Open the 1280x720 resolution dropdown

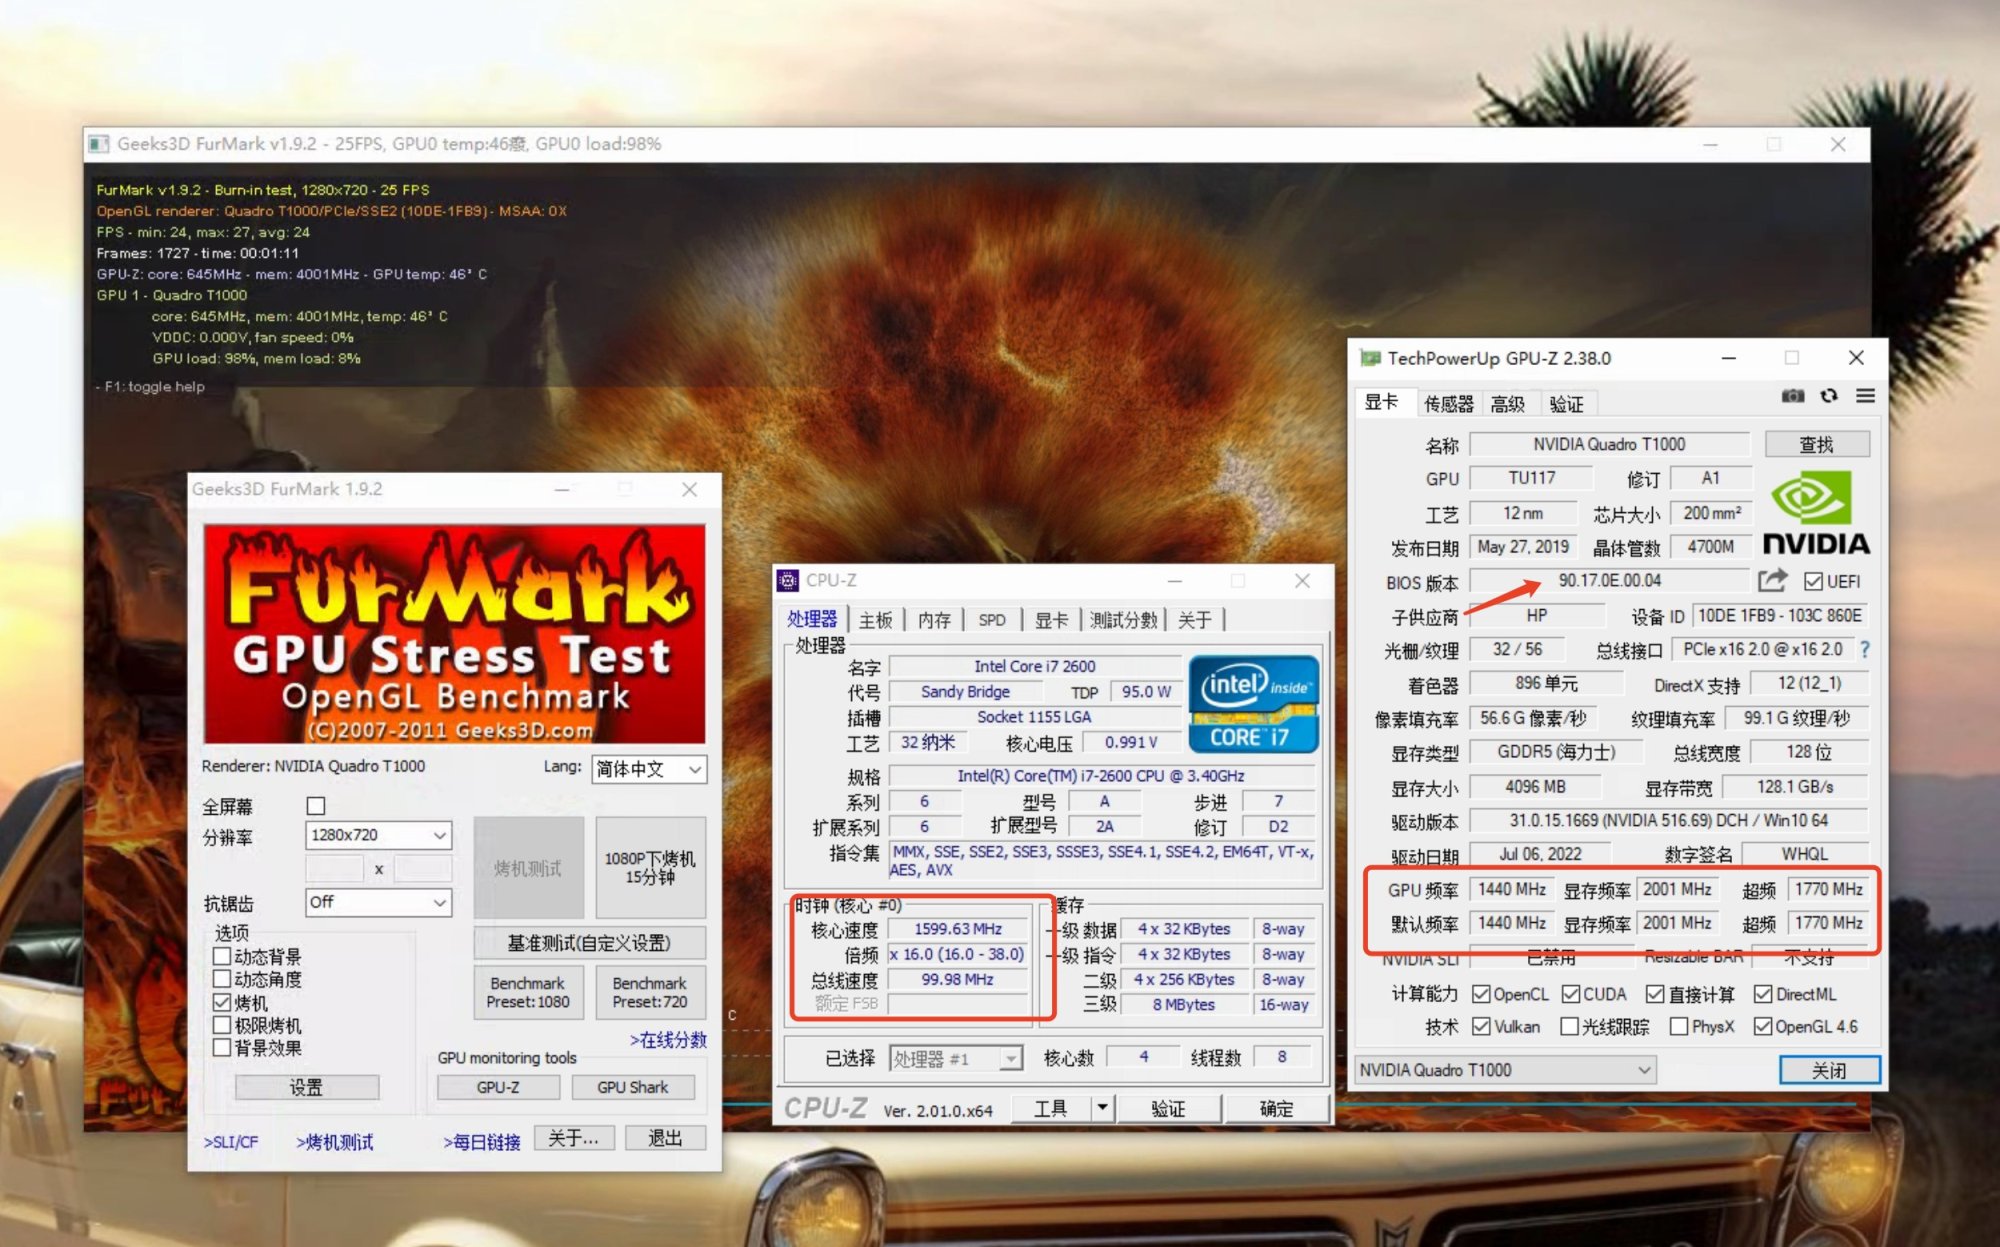click(x=378, y=835)
